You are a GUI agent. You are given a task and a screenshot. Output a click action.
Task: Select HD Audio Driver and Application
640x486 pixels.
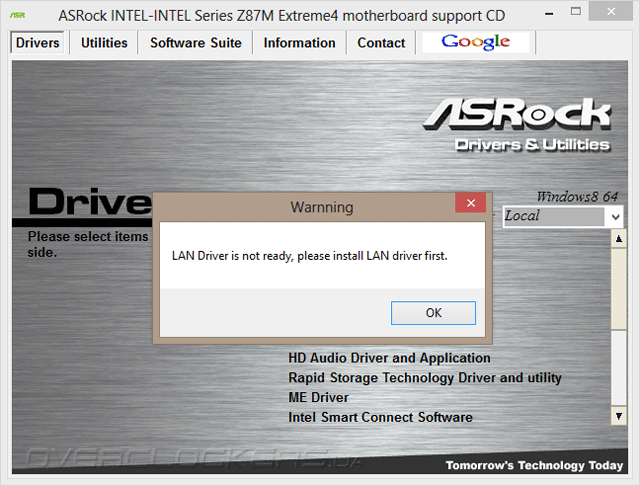[389, 358]
